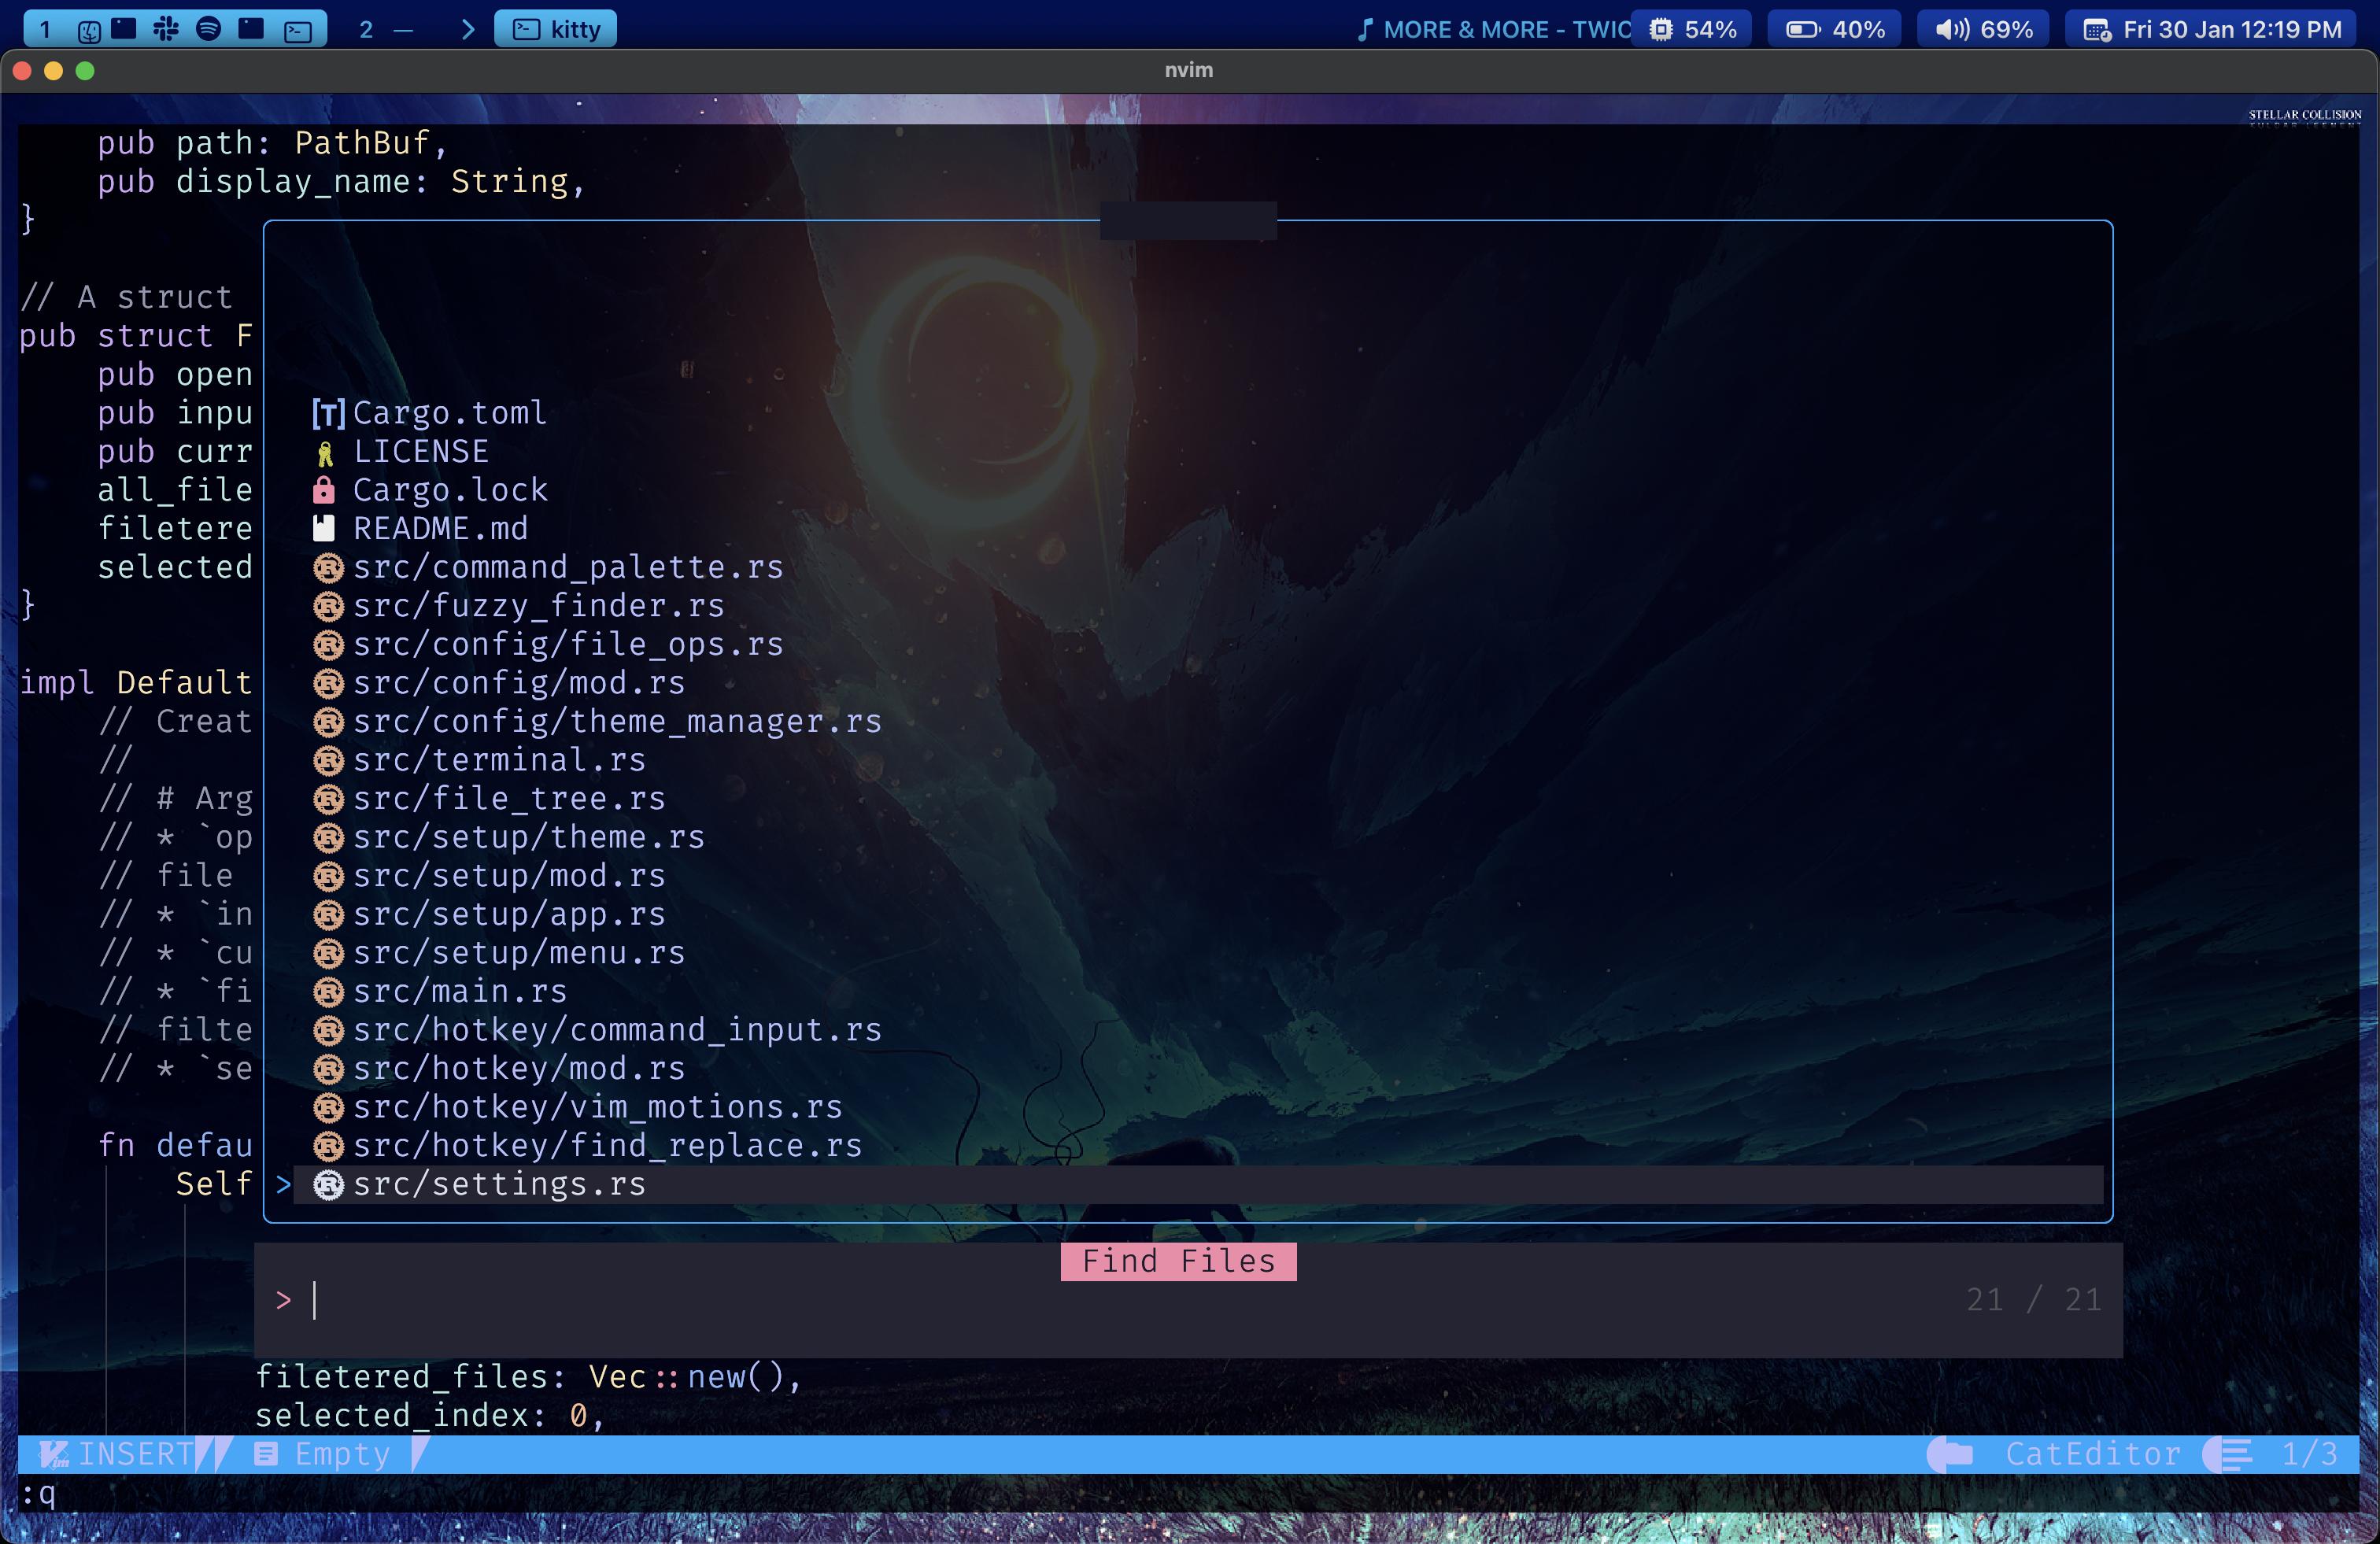The image size is (2380, 1544).
Task: Click the lock icon beside Cargo.lock
Action: coord(324,490)
